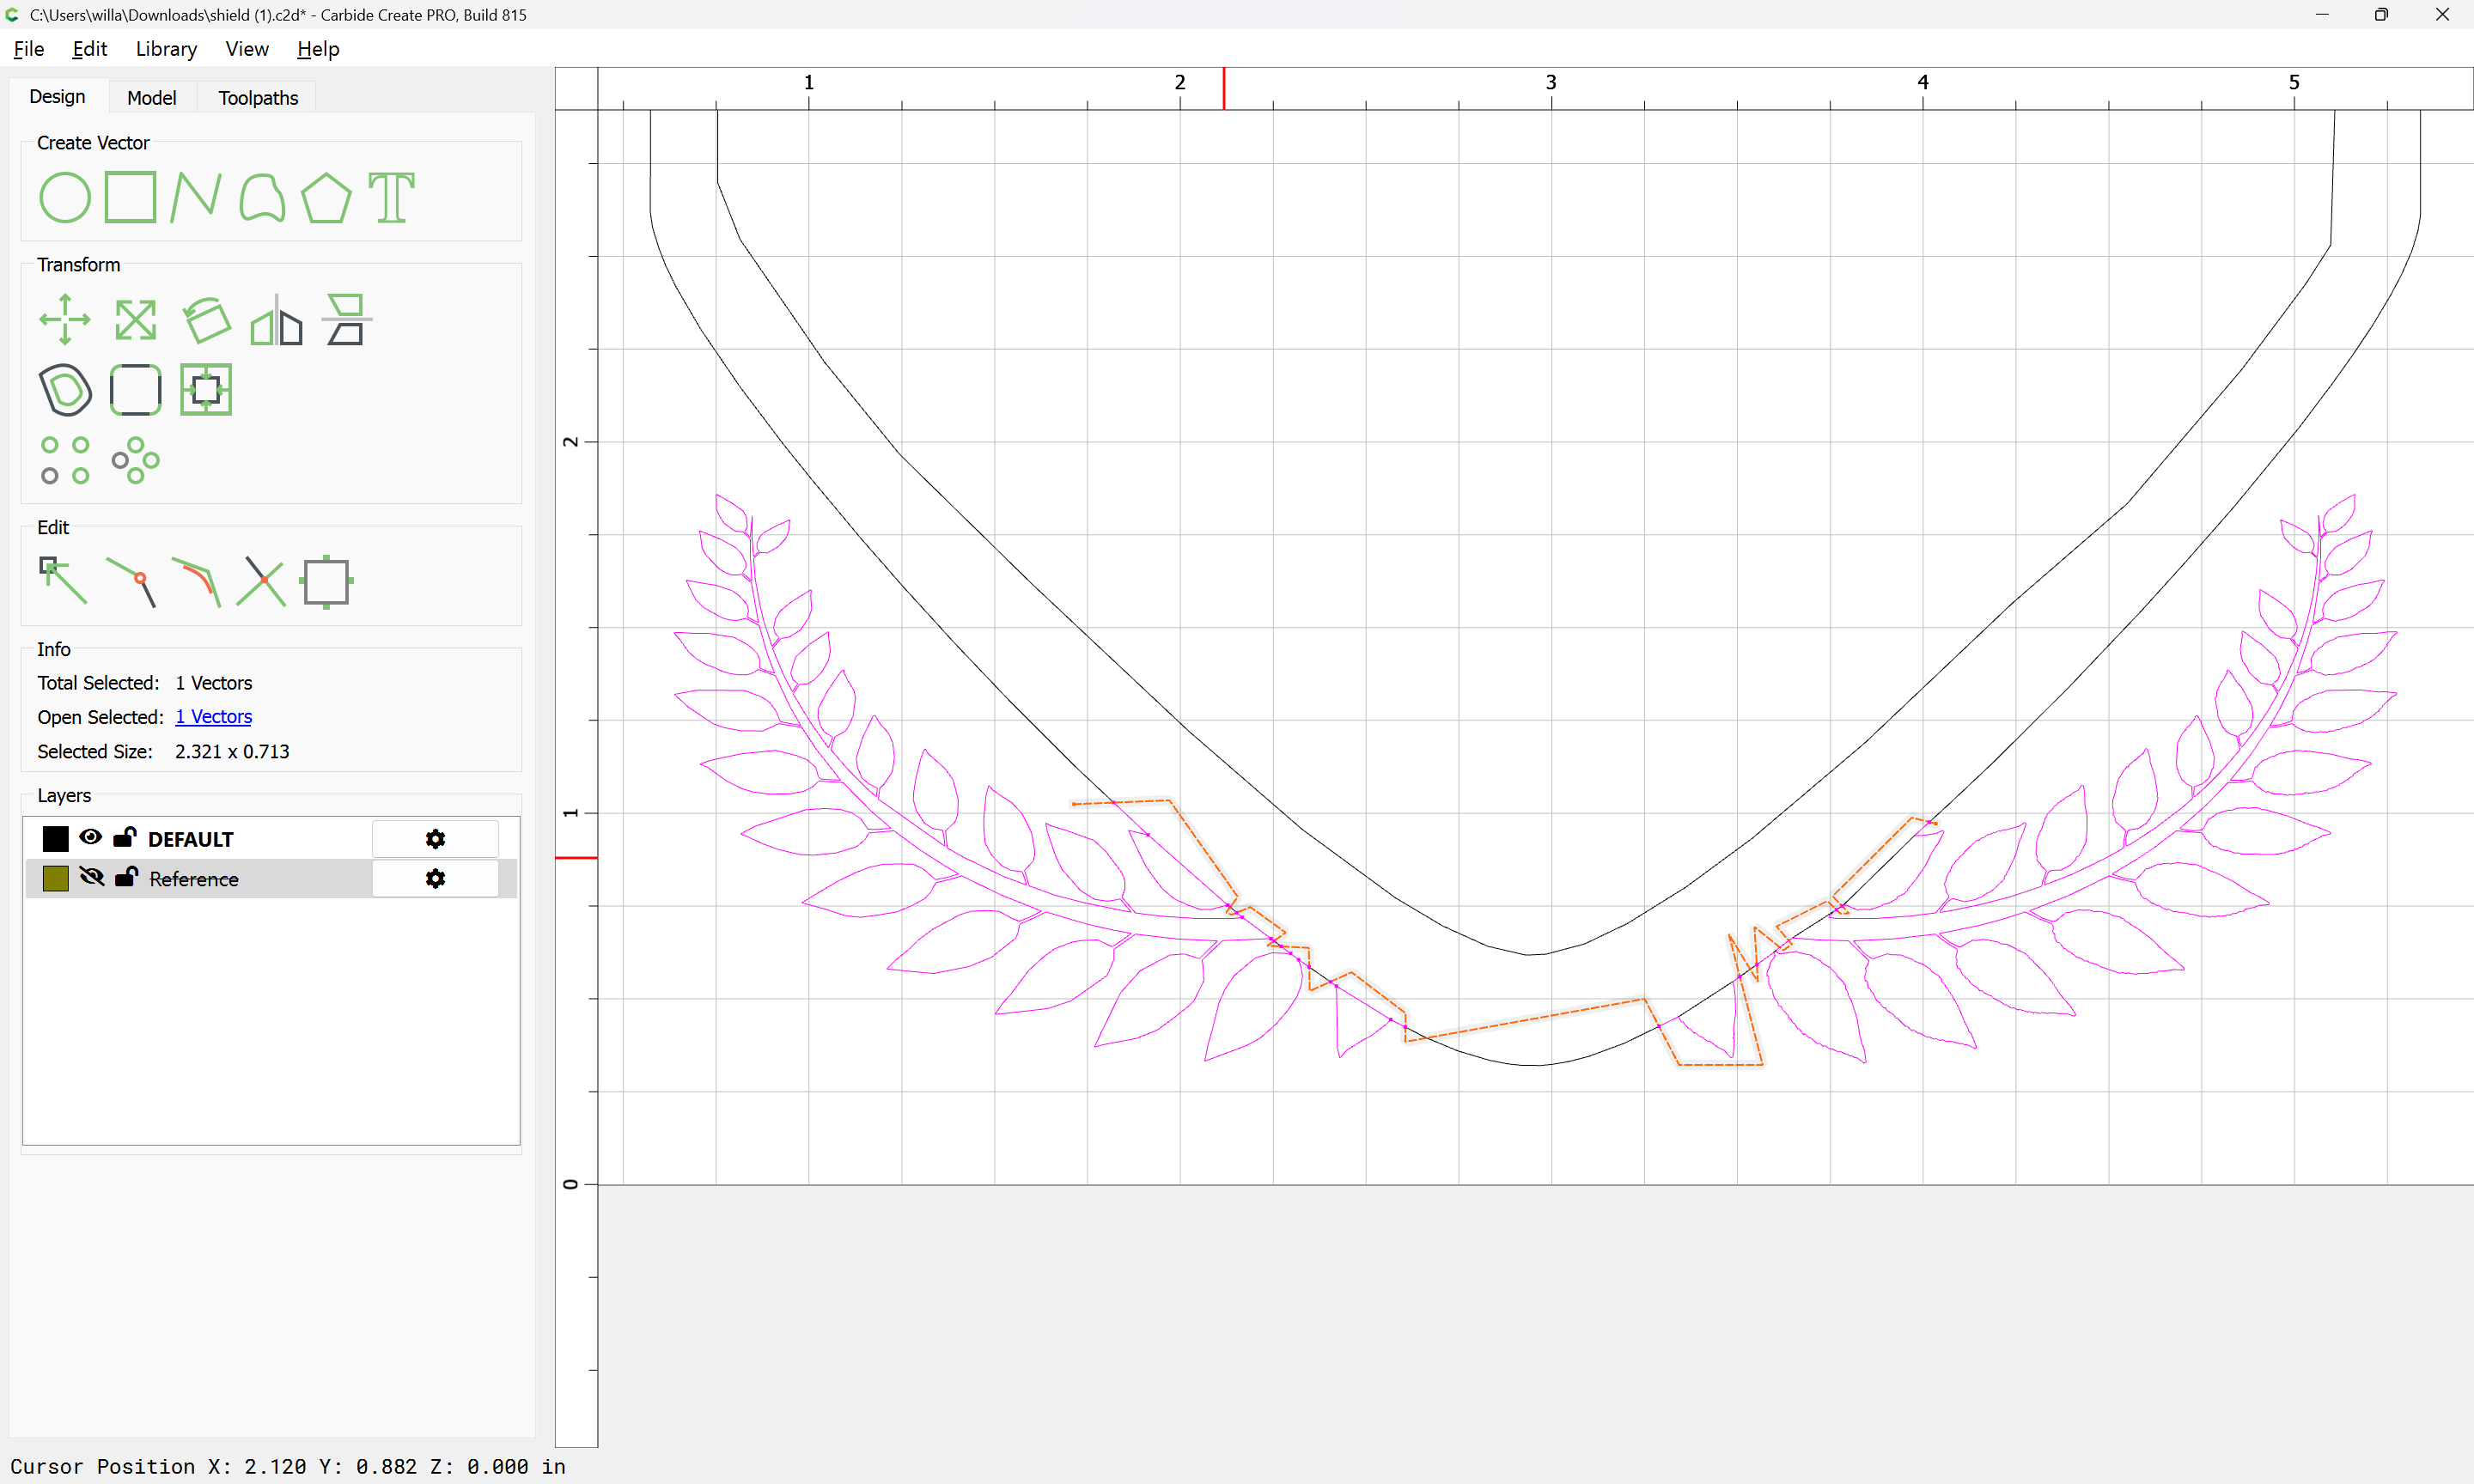Image resolution: width=2474 pixels, height=1484 pixels.
Task: Open the Corner tool icon
Action: [135, 390]
